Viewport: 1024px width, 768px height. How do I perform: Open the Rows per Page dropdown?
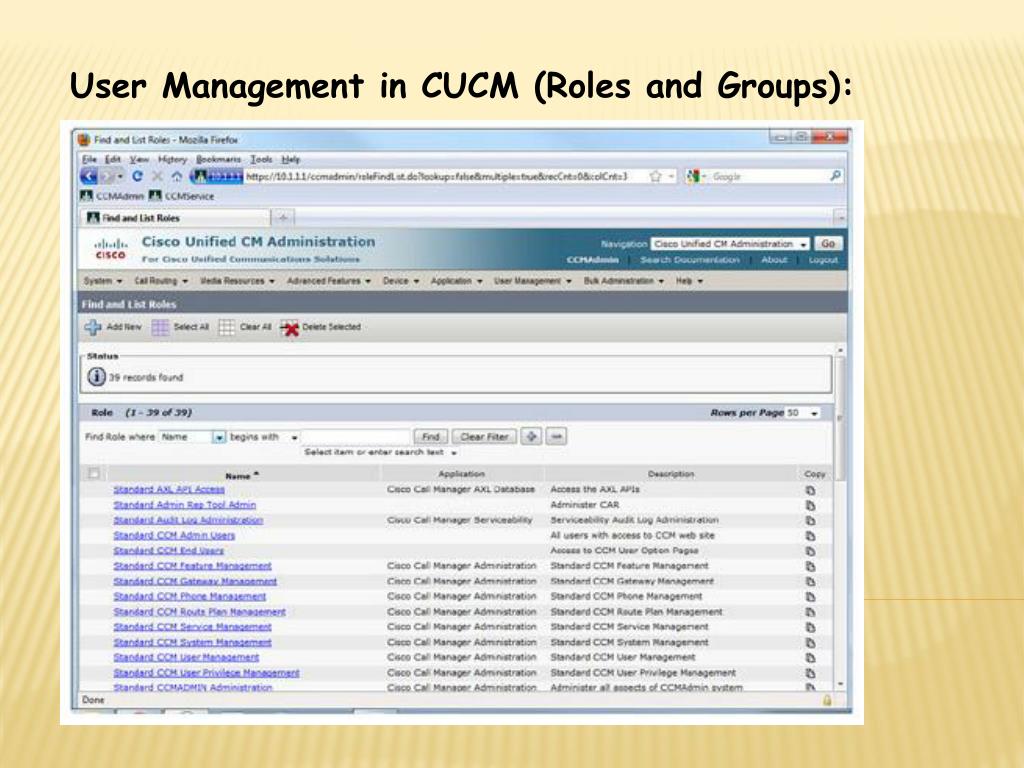point(803,413)
